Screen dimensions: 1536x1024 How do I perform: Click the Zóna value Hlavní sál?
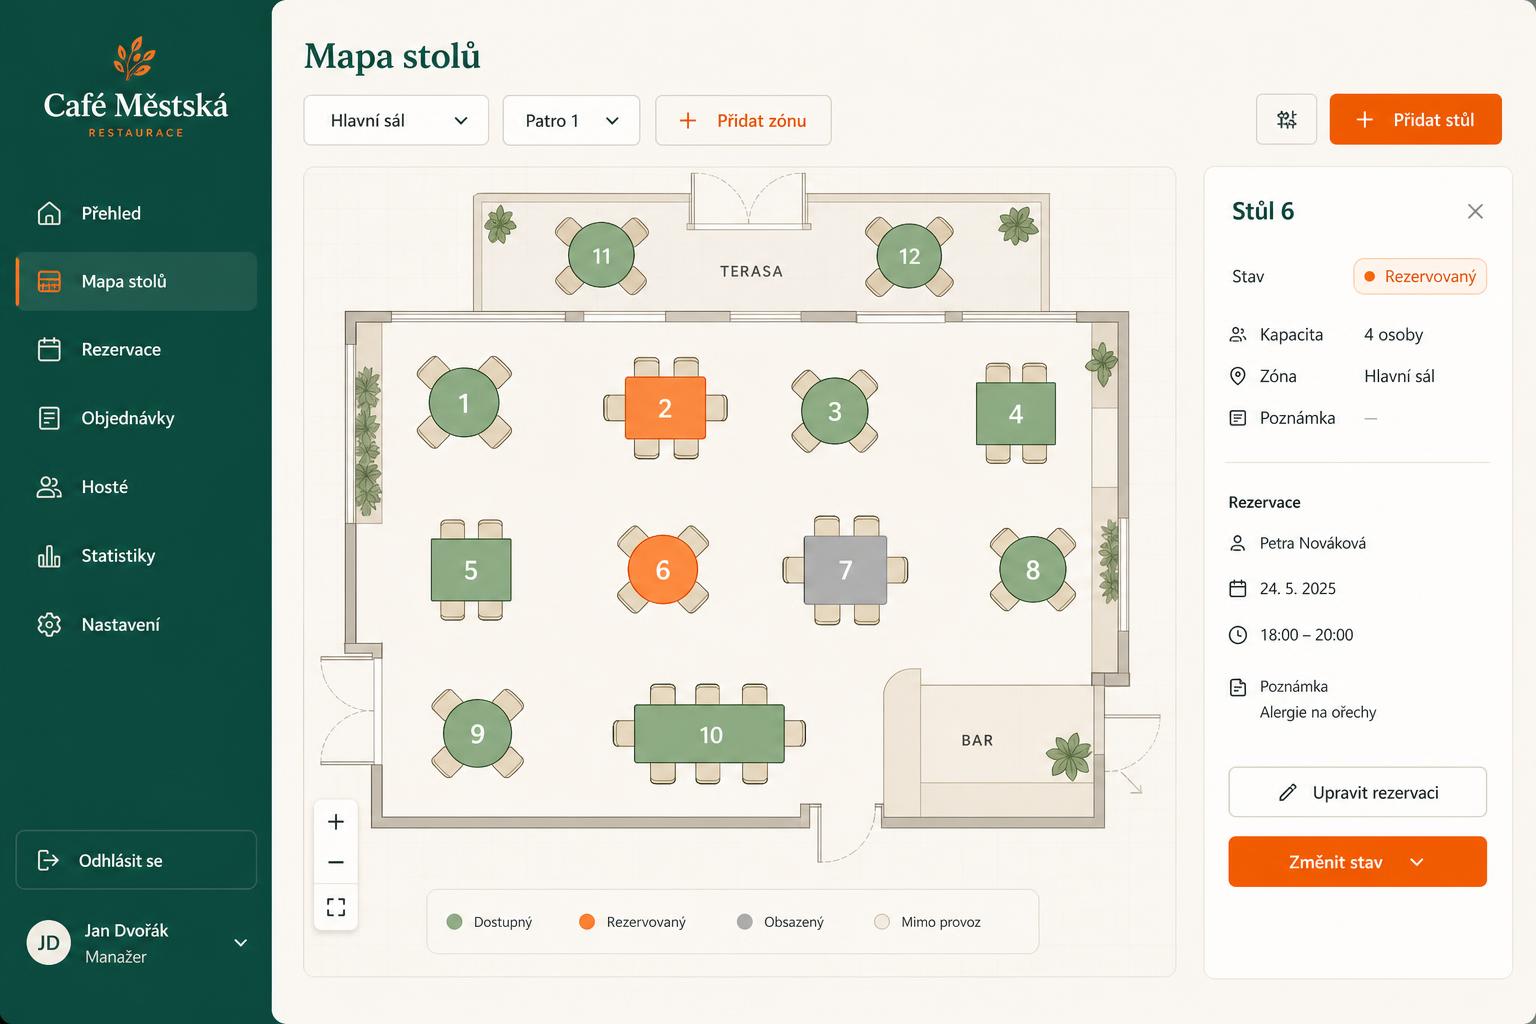(x=1399, y=376)
